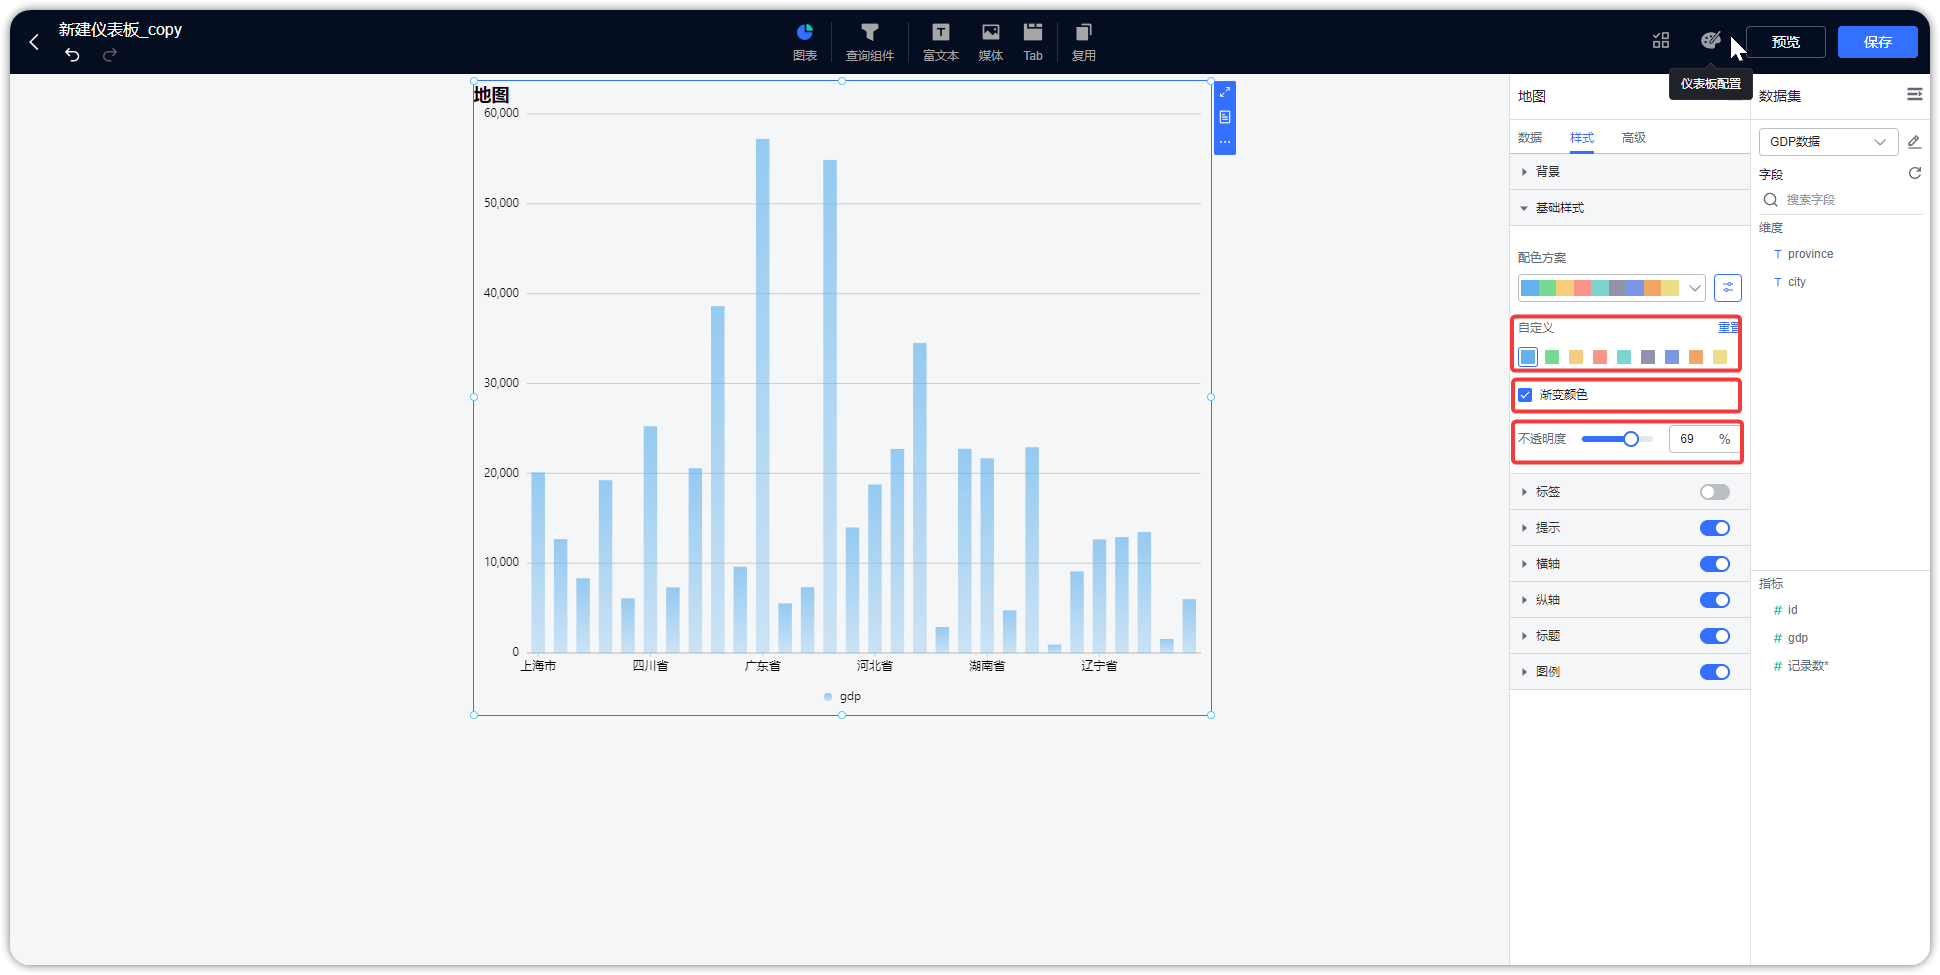Select the salmon red custom color swatch
The image size is (1940, 975).
[1600, 357]
